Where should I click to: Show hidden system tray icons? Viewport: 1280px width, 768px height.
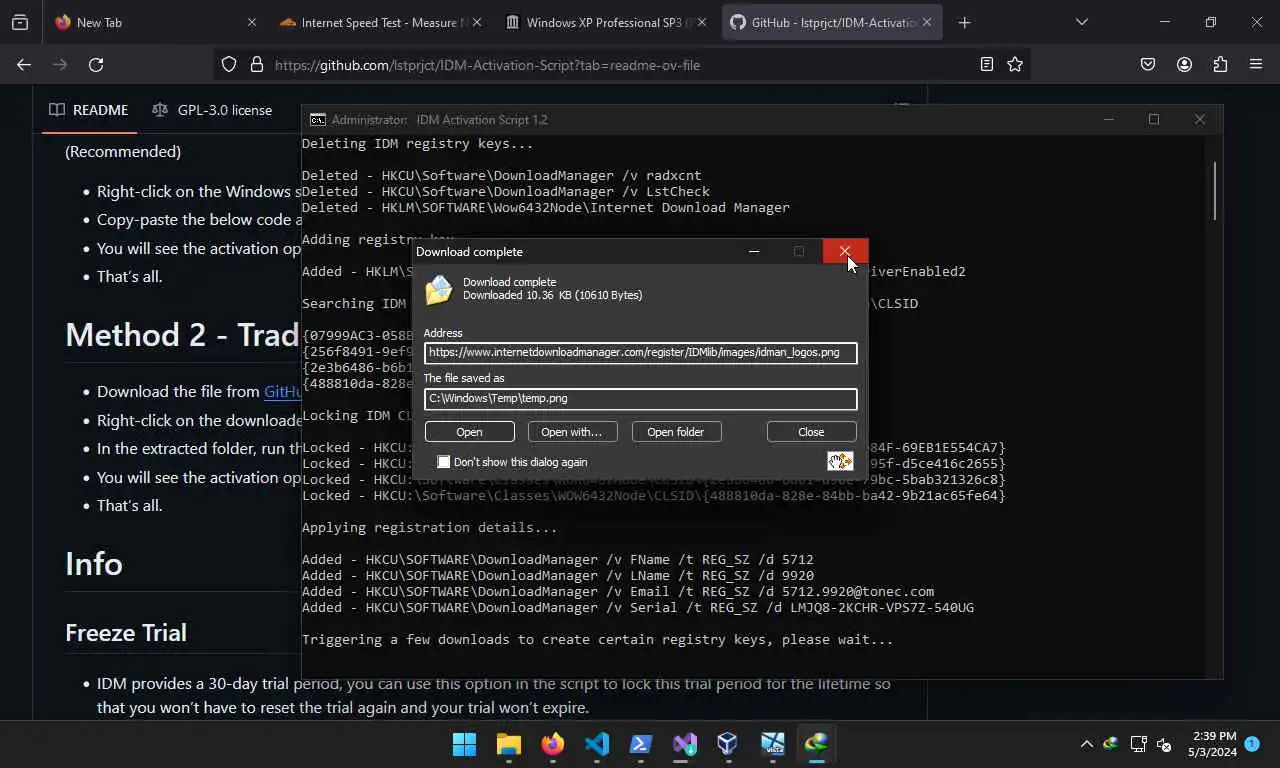click(1087, 744)
